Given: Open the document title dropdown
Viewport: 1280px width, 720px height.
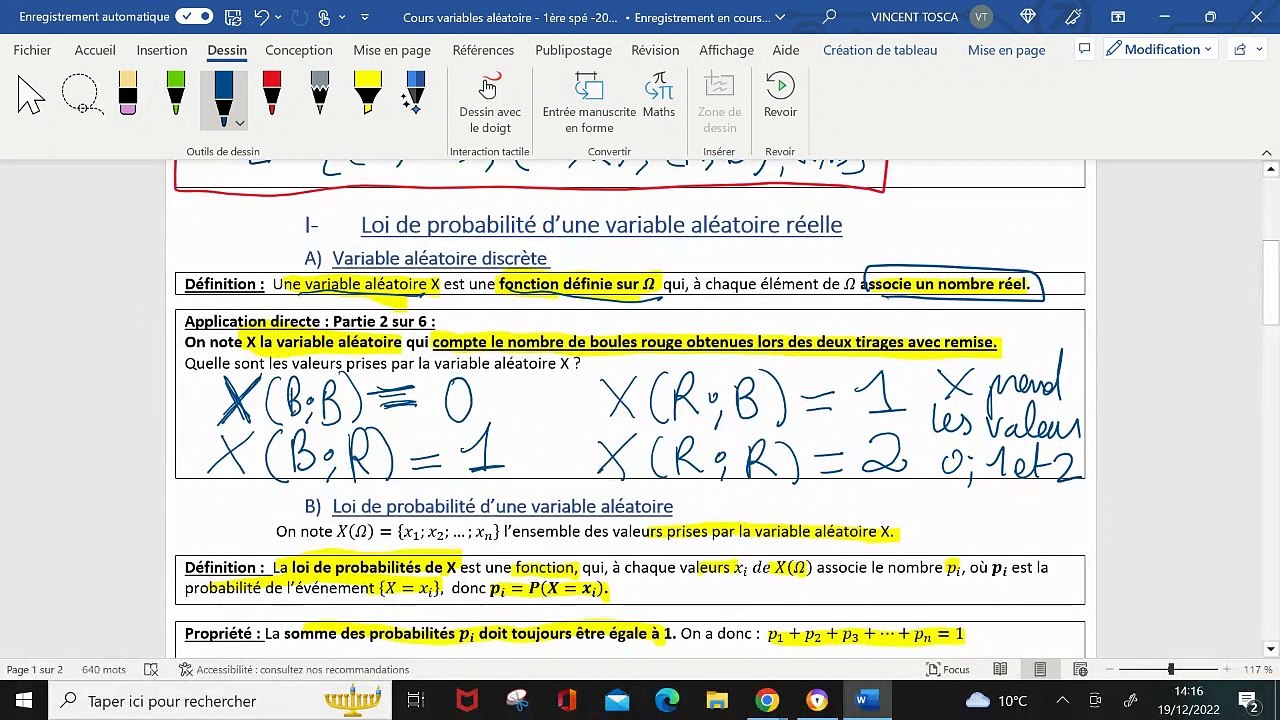Looking at the screenshot, I should pyautogui.click(x=780, y=17).
